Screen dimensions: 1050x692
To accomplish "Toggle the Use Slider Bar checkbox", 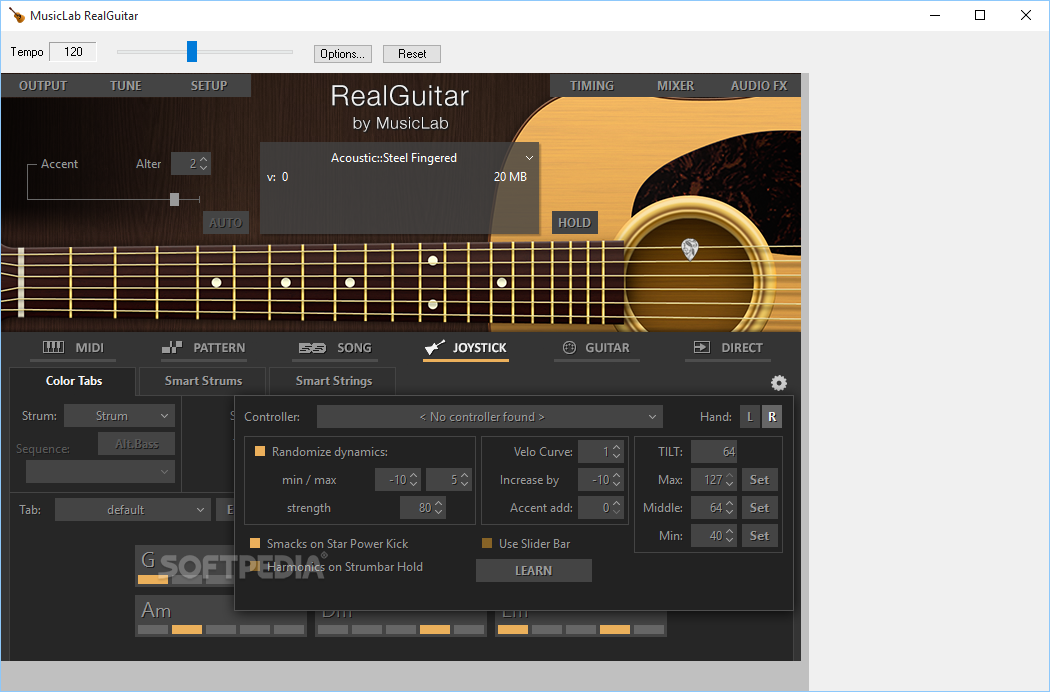I will (487, 543).
